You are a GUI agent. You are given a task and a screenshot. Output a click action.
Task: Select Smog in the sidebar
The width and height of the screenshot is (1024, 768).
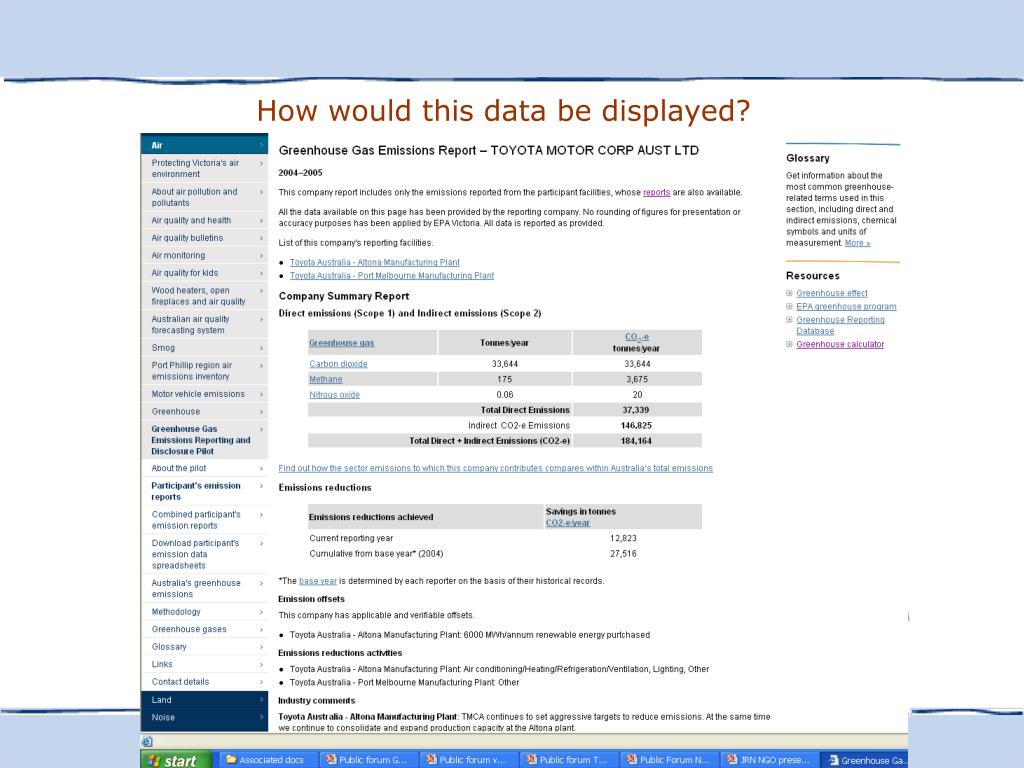pyautogui.click(x=204, y=348)
